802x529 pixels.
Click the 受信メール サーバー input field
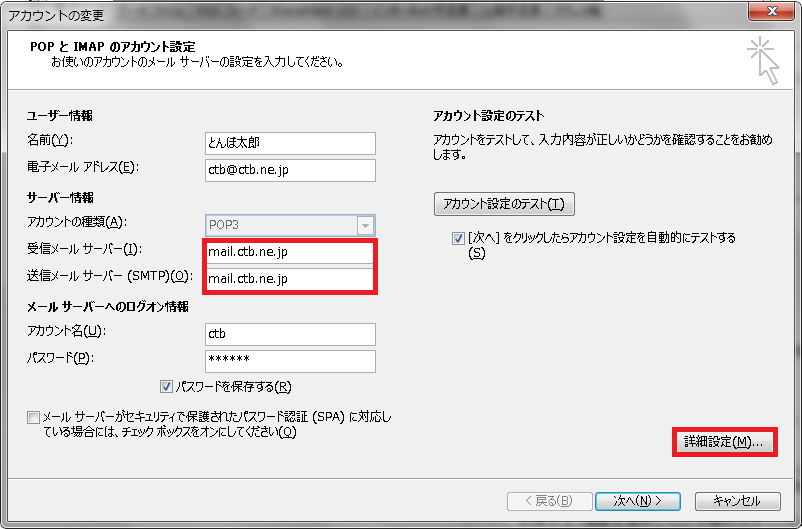point(290,252)
